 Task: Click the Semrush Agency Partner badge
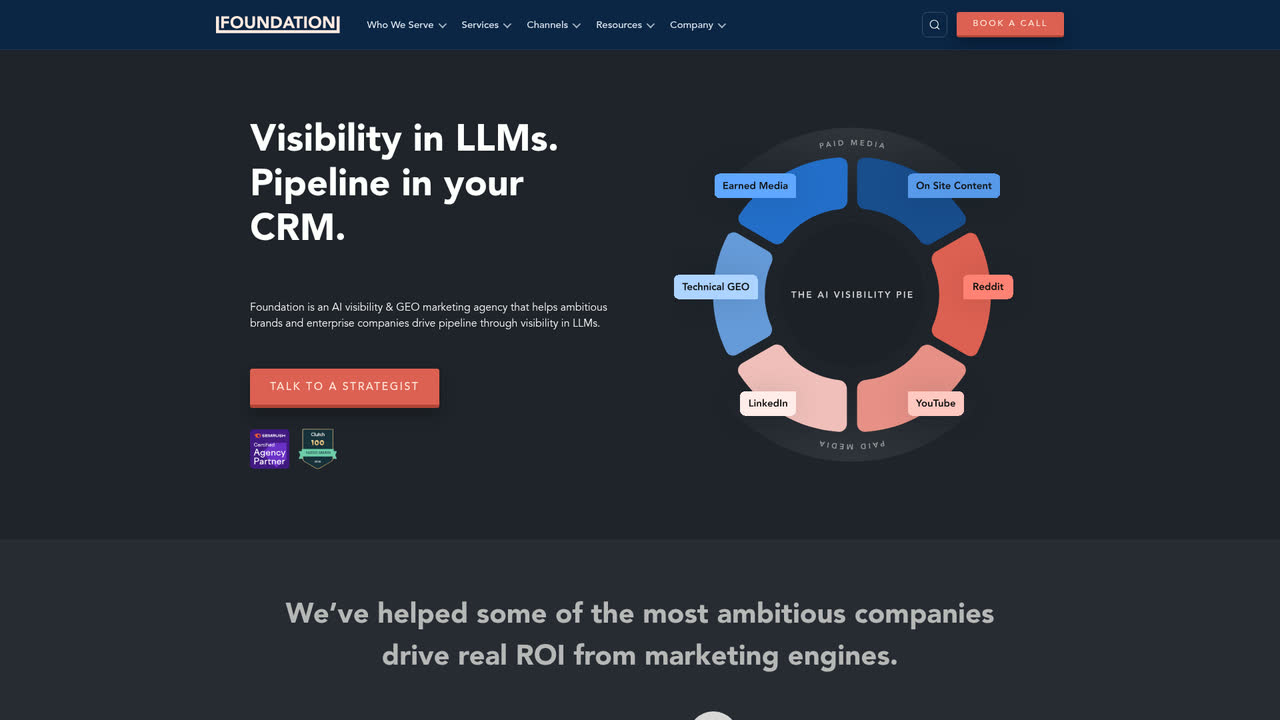pyautogui.click(x=269, y=449)
